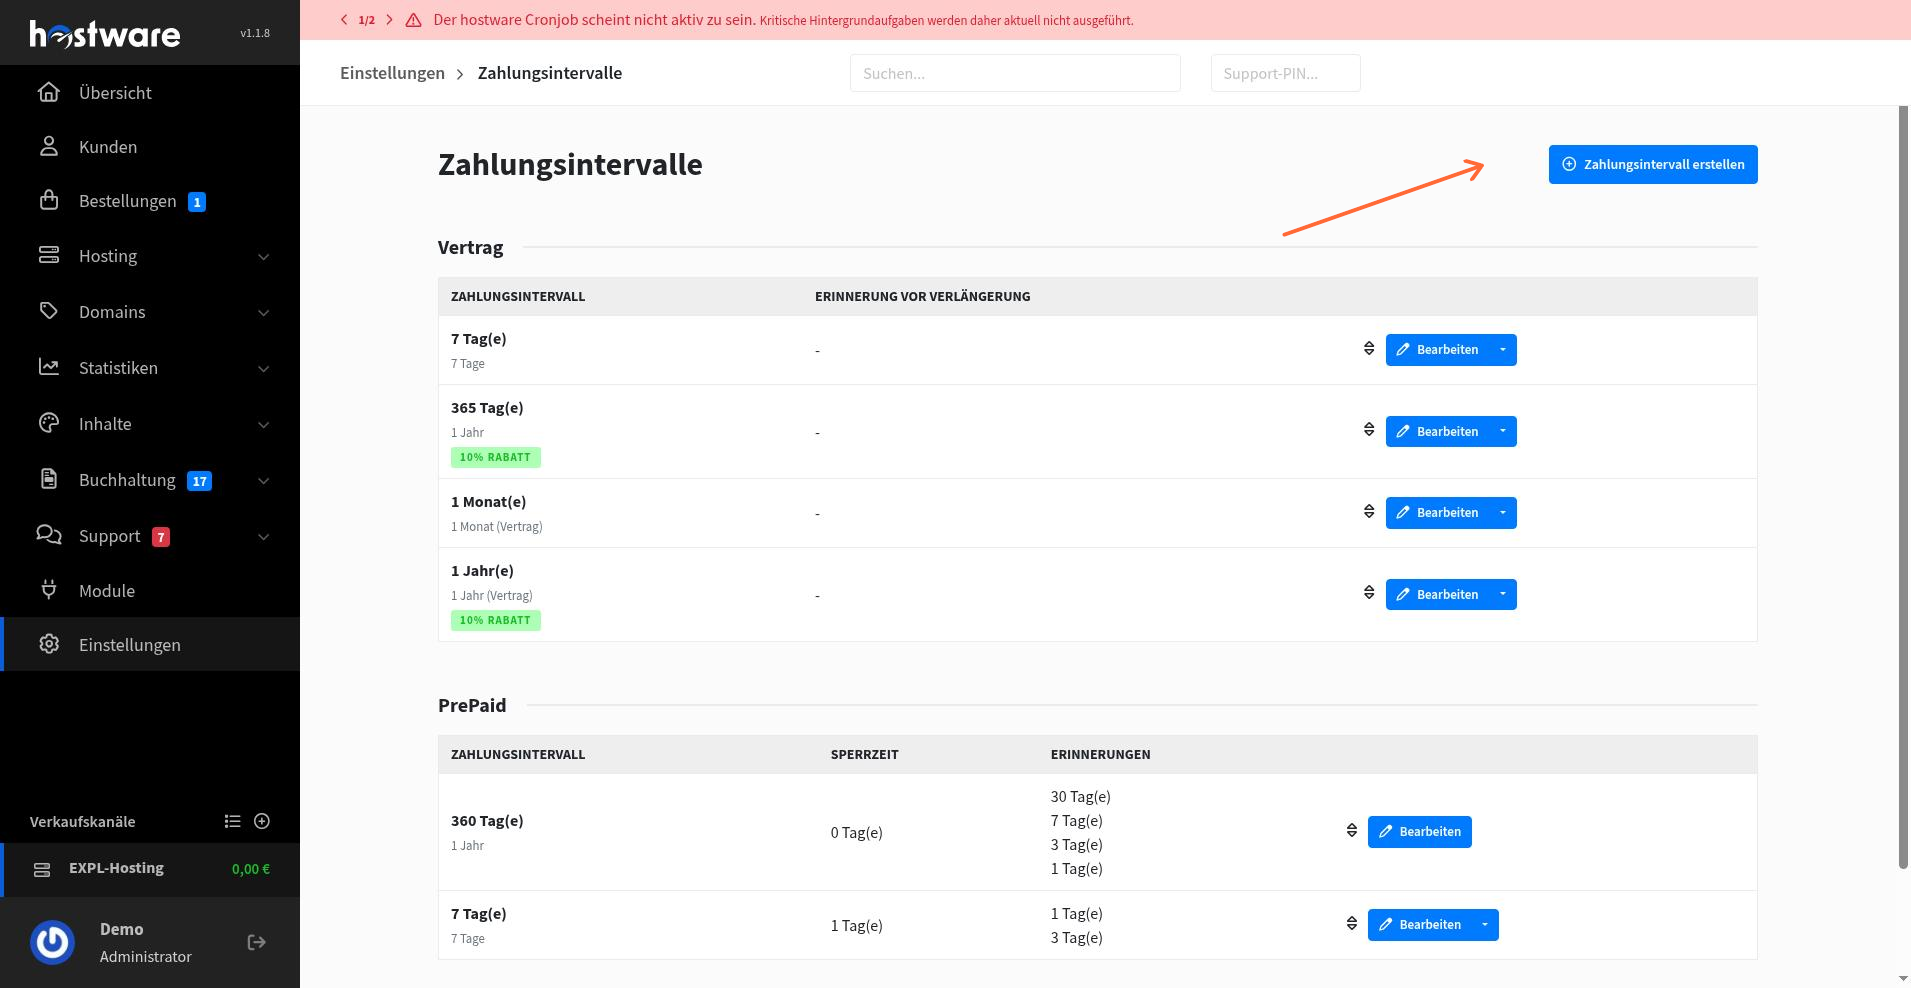The height and width of the screenshot is (988, 1911).
Task: Click Zahlungsintervall erstellen button
Action: click(x=1653, y=165)
